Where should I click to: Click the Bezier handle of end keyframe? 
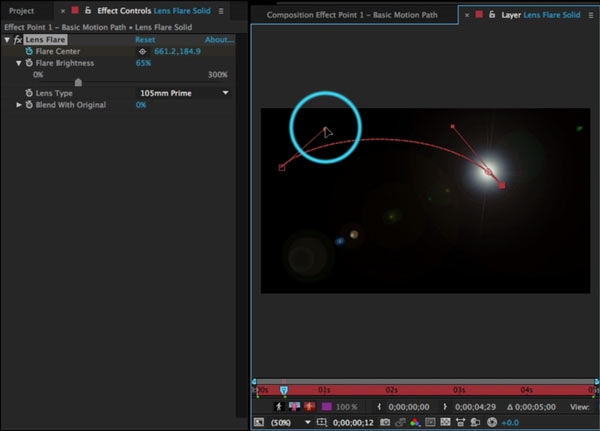[453, 126]
